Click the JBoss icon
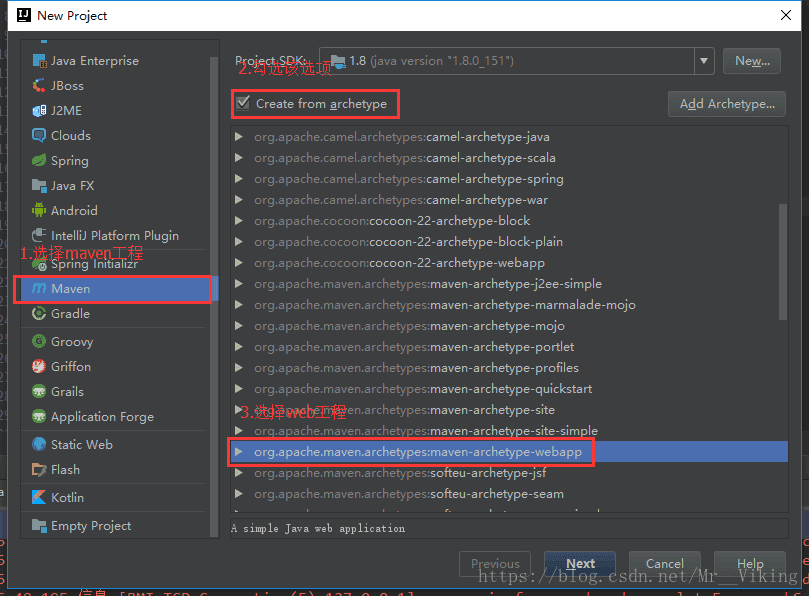The height and width of the screenshot is (596, 809). [39, 86]
